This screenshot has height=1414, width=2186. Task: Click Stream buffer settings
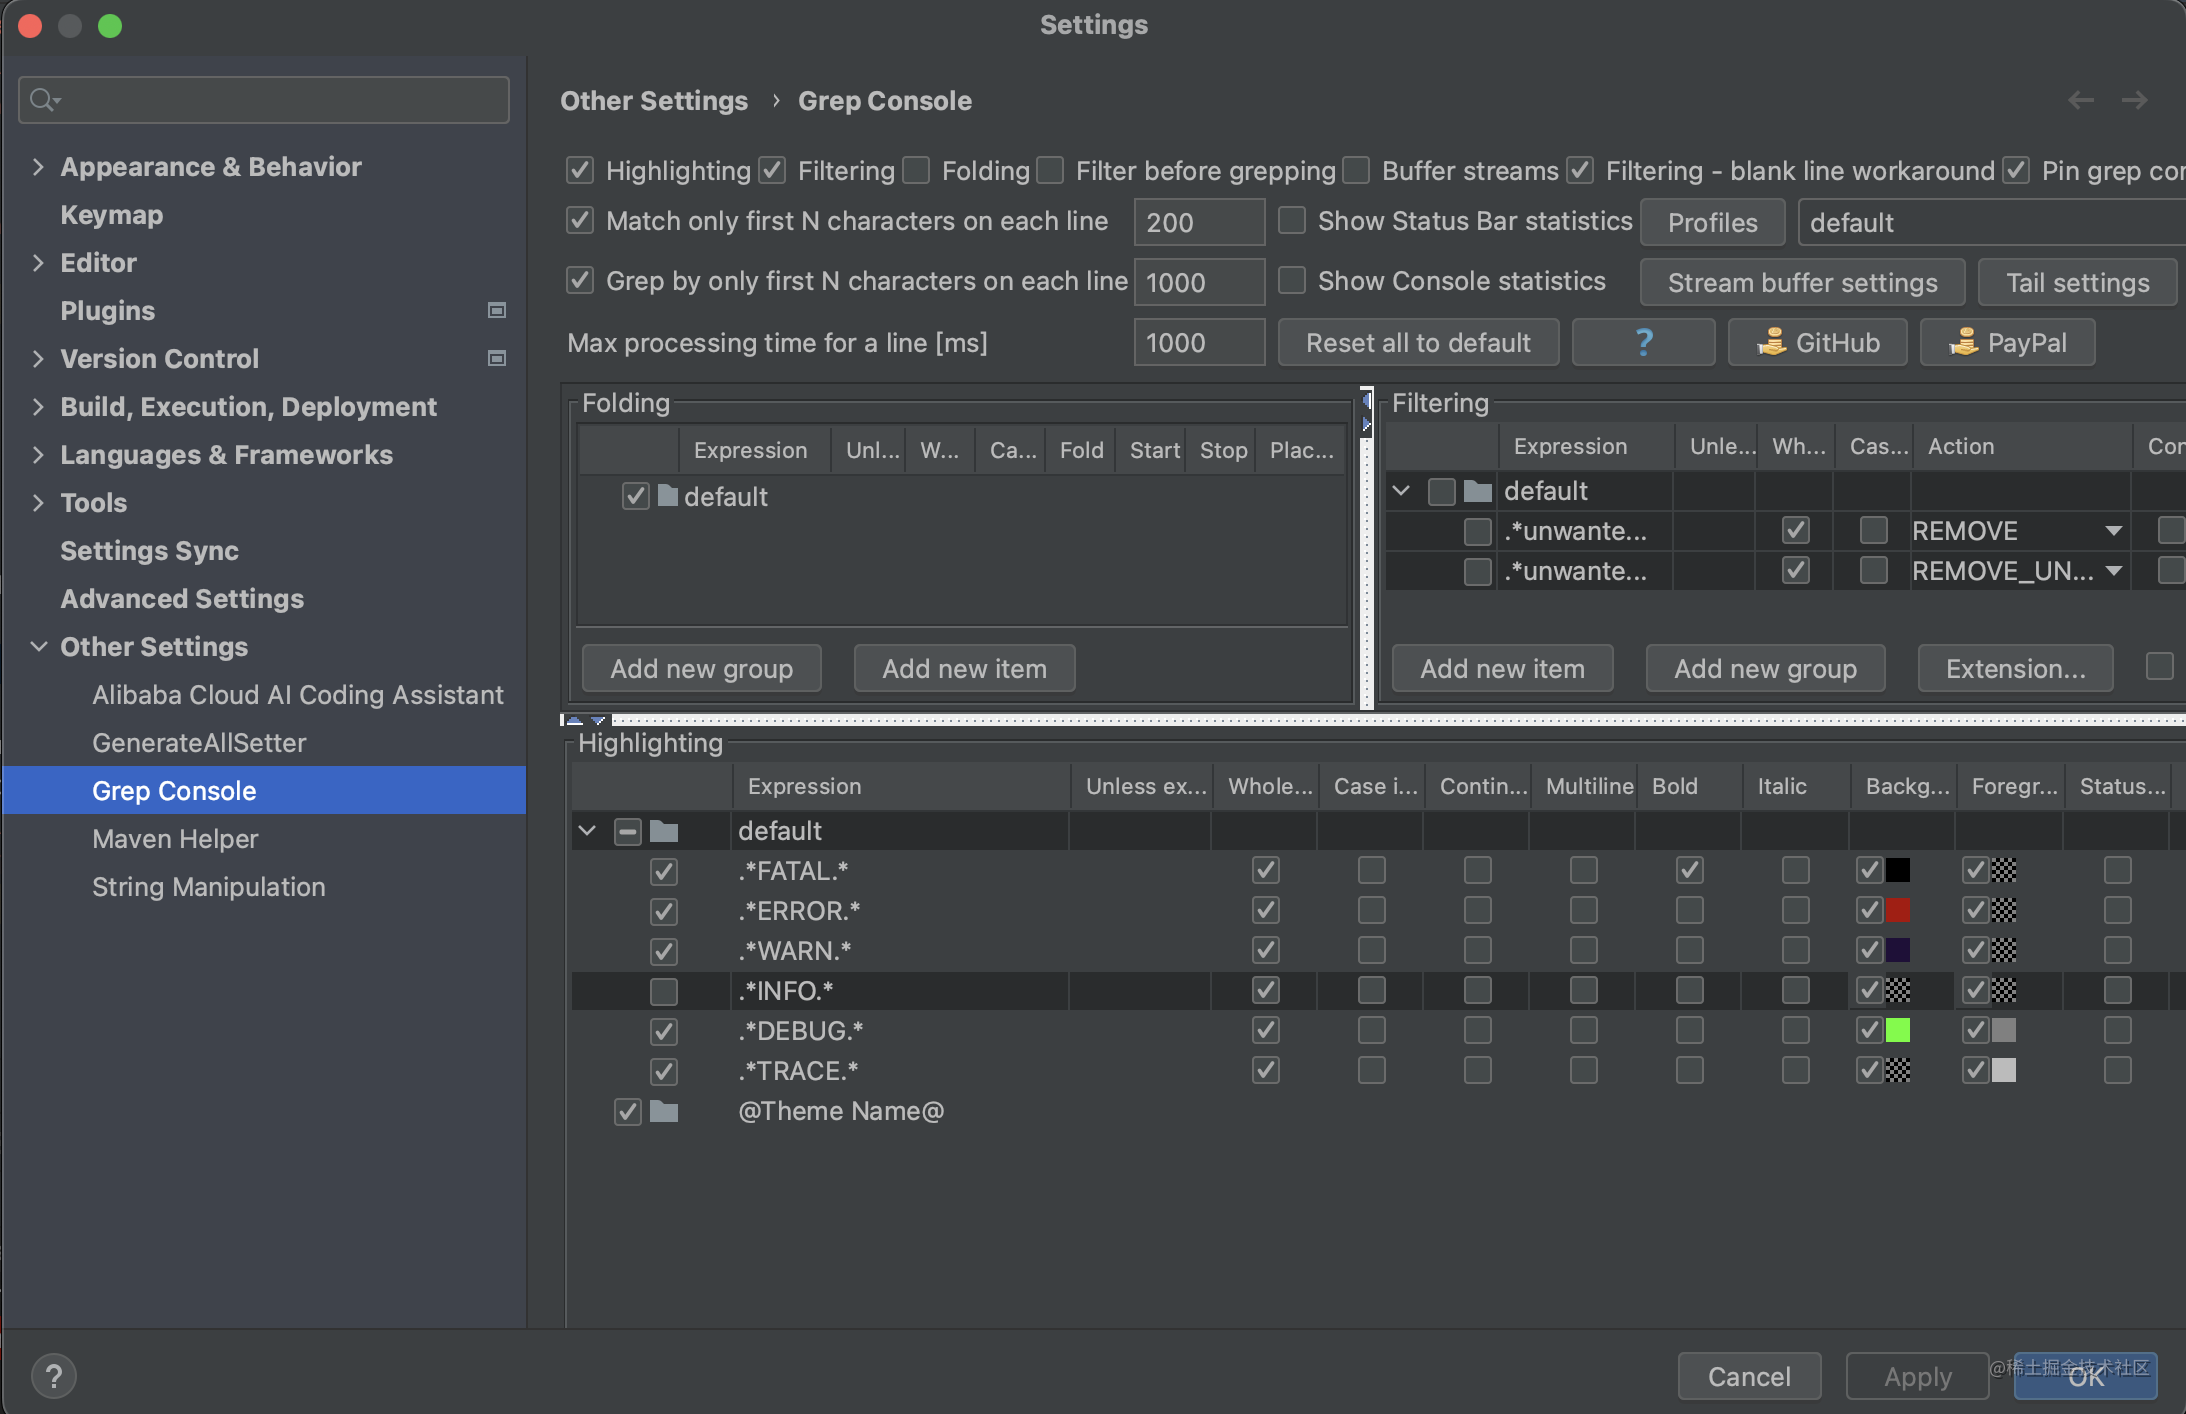coord(1802,283)
